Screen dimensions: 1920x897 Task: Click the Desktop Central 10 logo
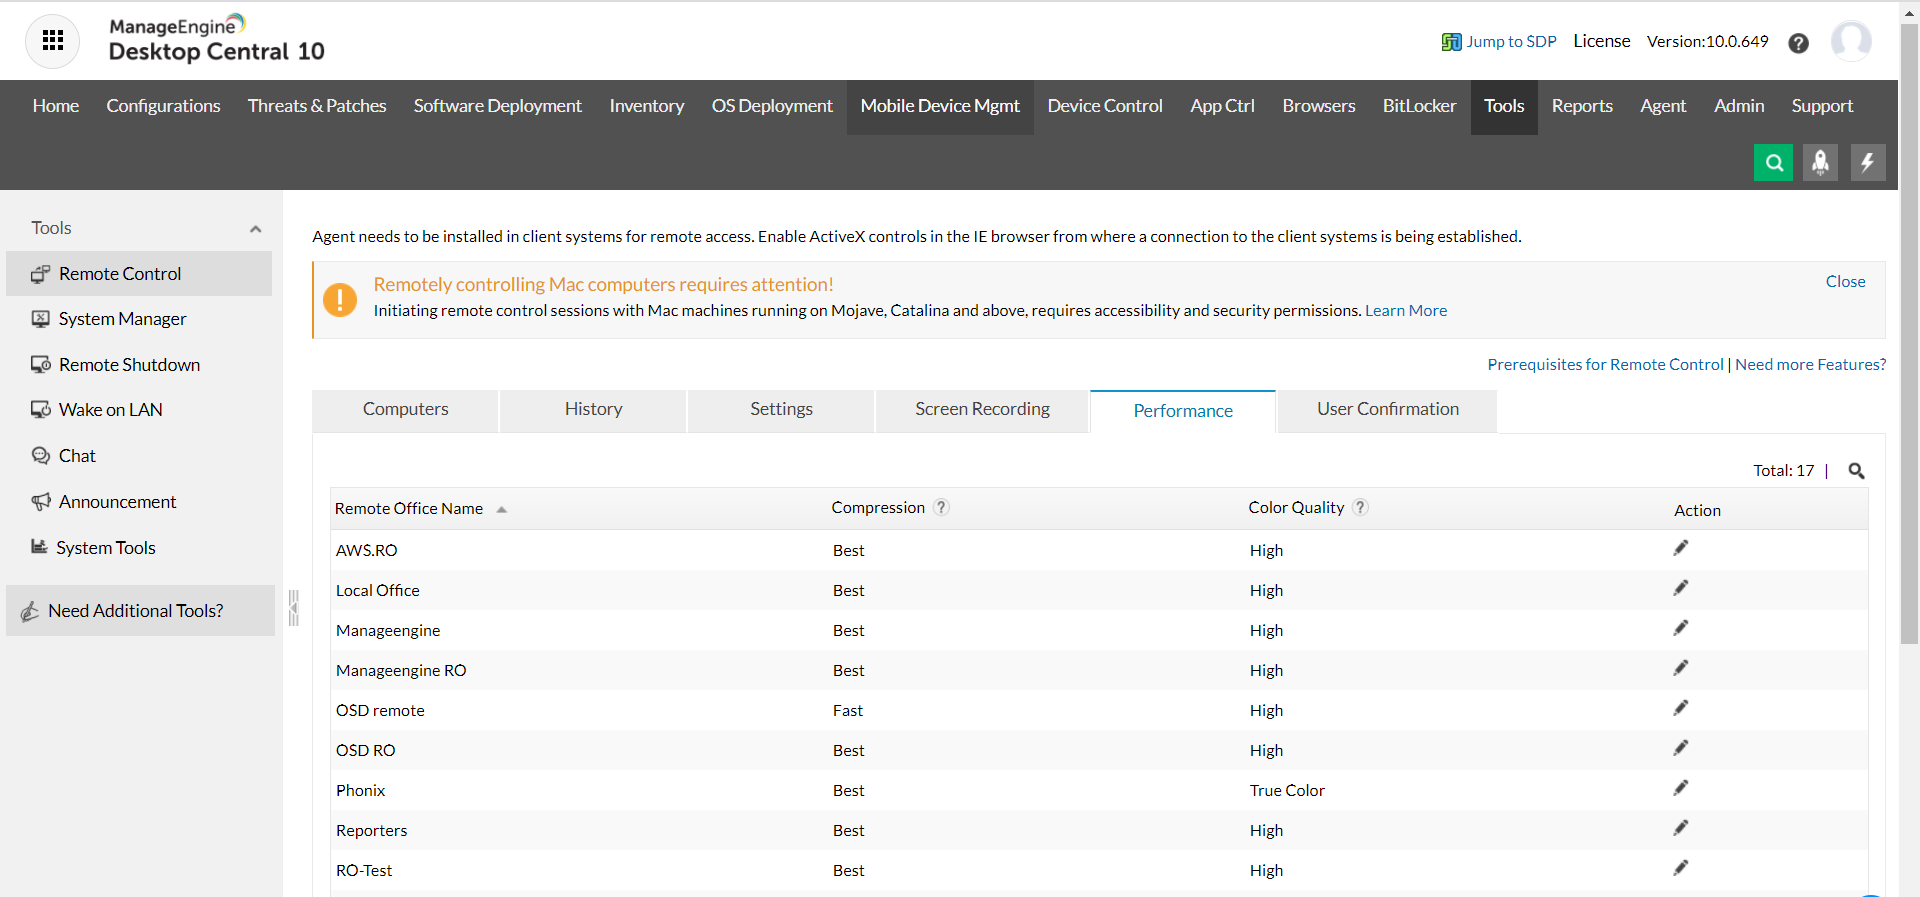tap(216, 40)
